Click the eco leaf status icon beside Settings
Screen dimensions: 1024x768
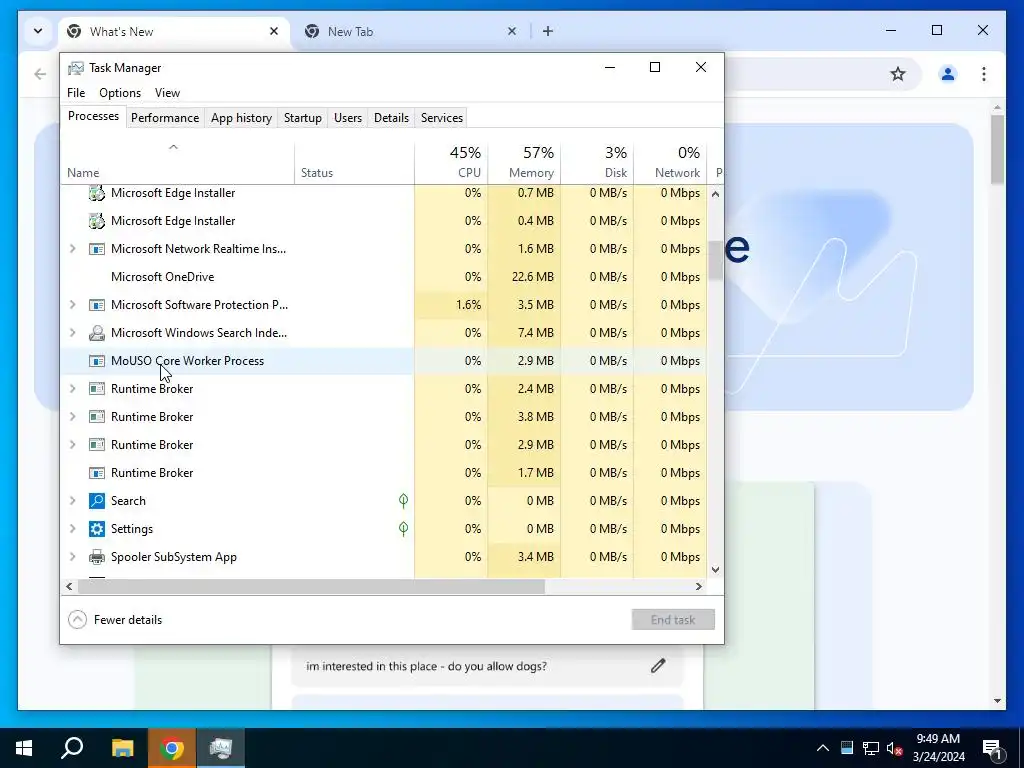tap(404, 529)
